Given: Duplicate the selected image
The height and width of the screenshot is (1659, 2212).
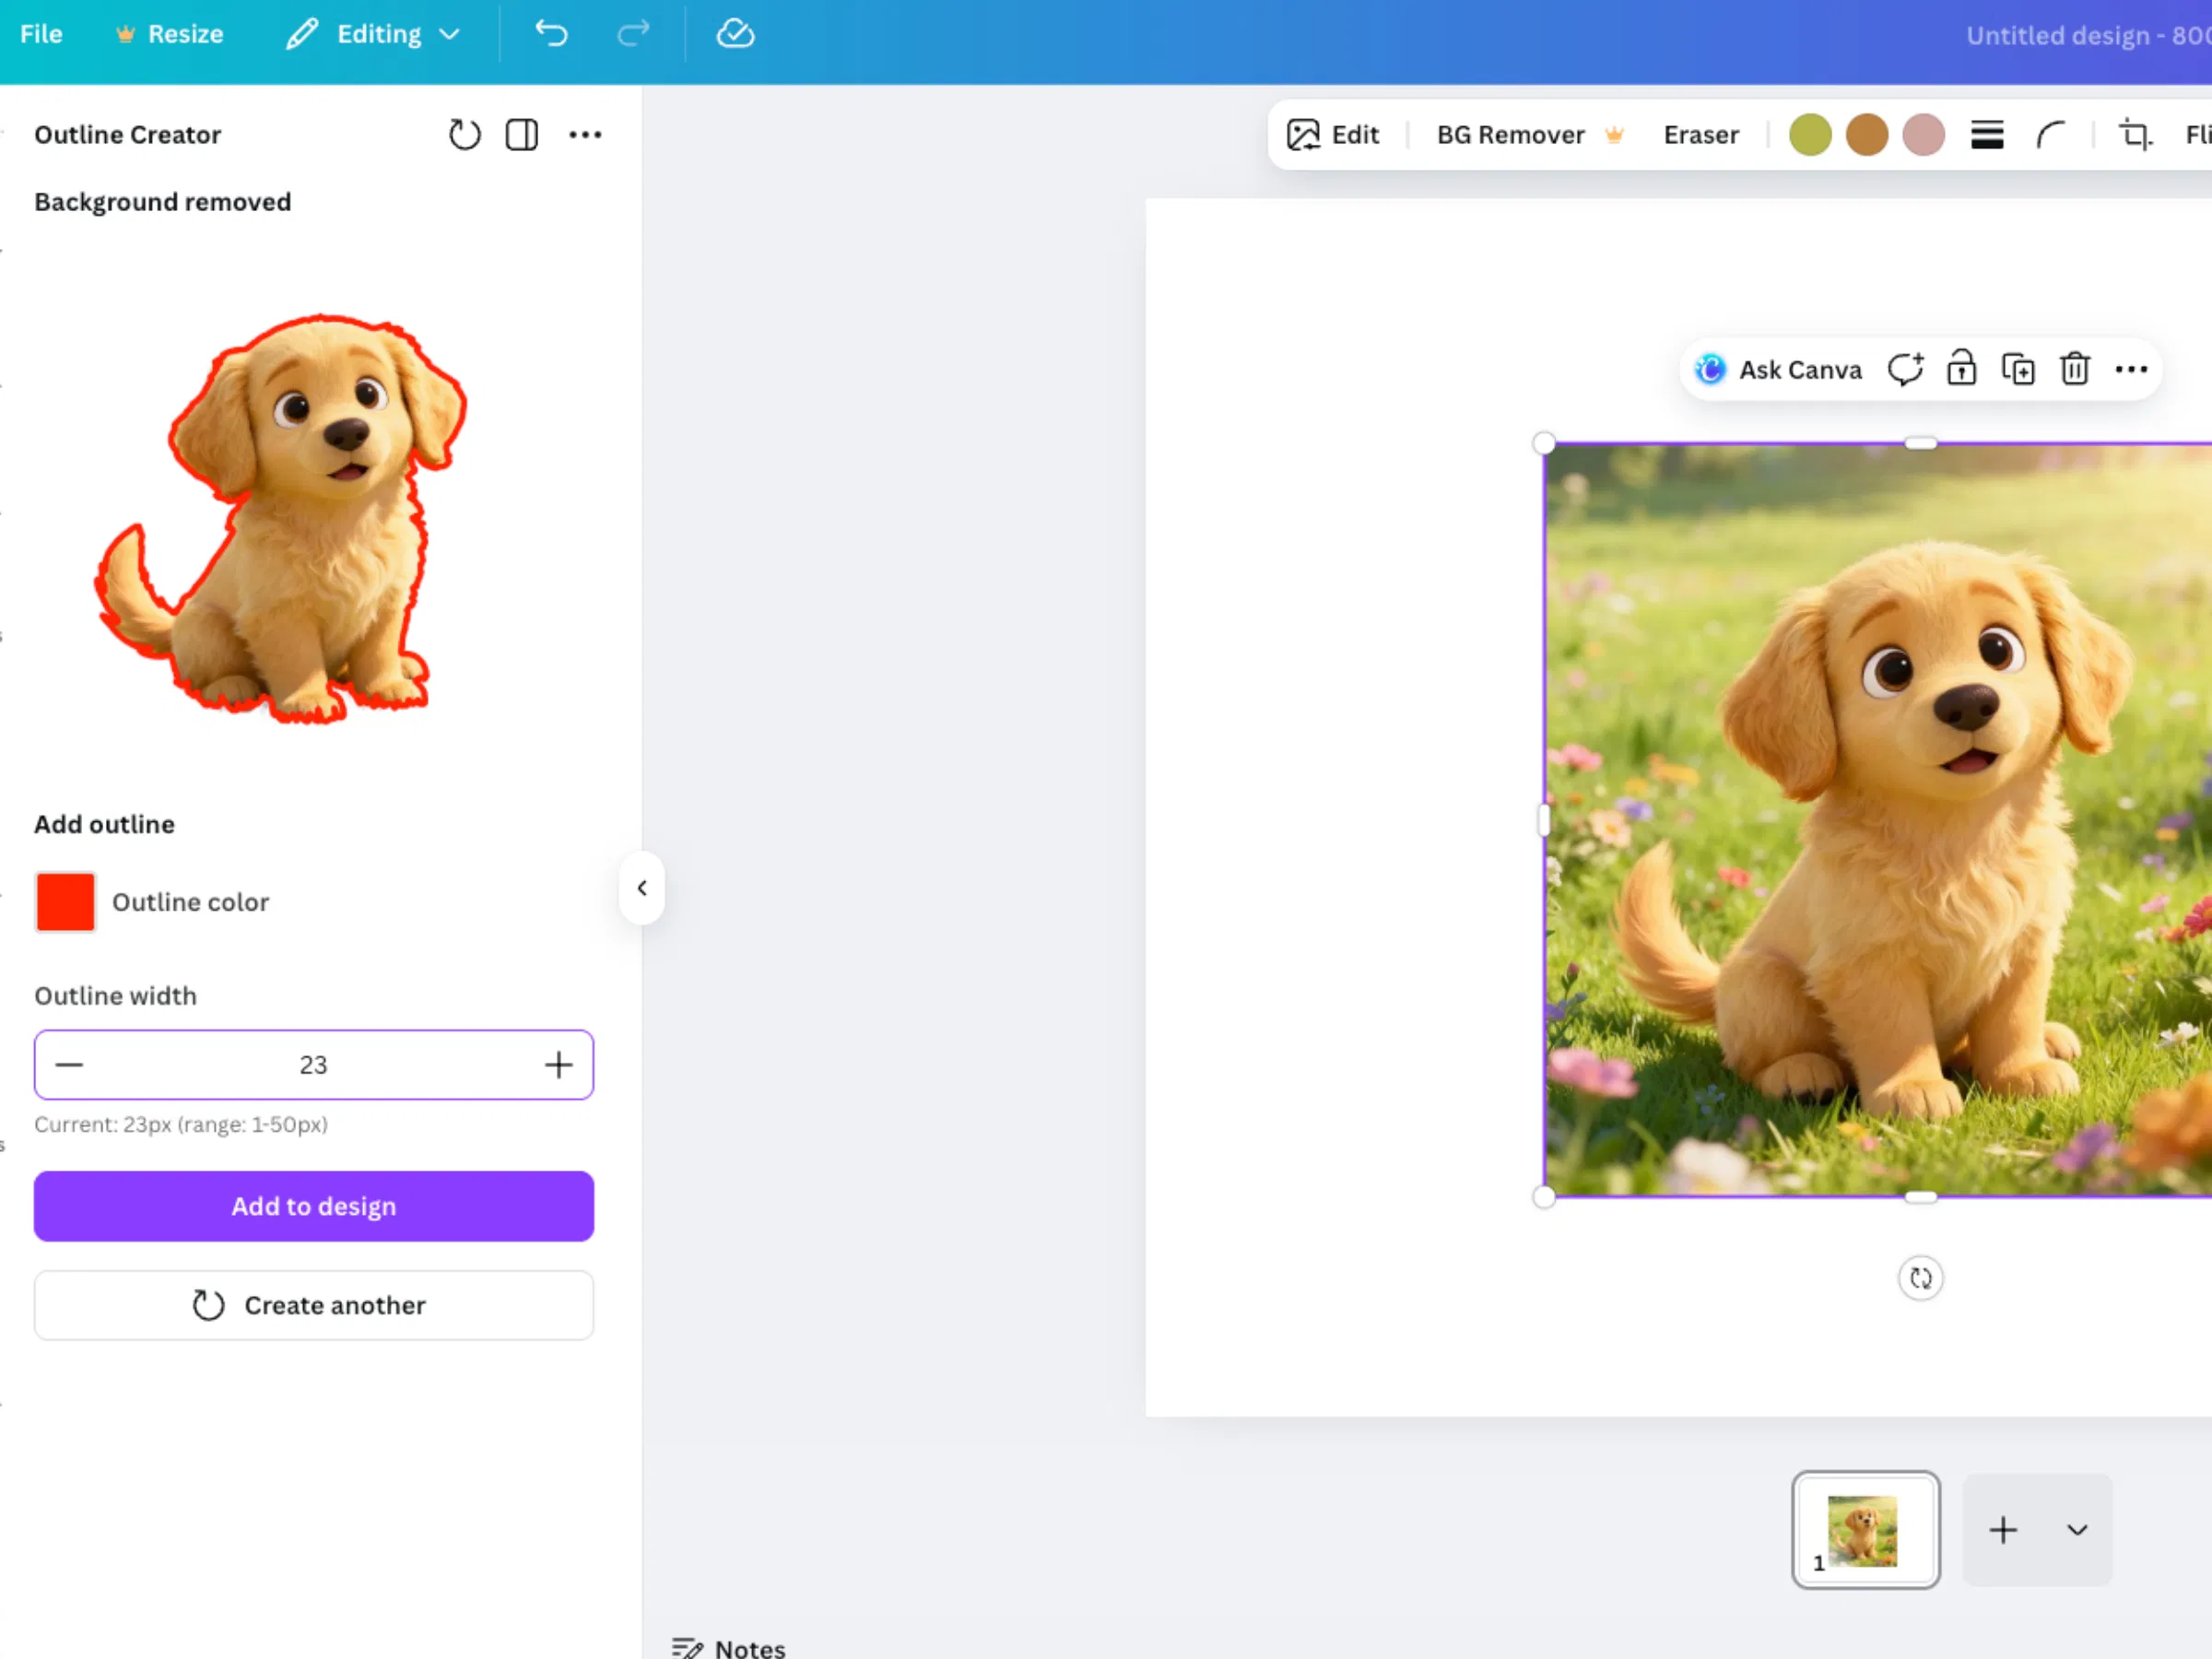Looking at the screenshot, I should [x=2018, y=369].
